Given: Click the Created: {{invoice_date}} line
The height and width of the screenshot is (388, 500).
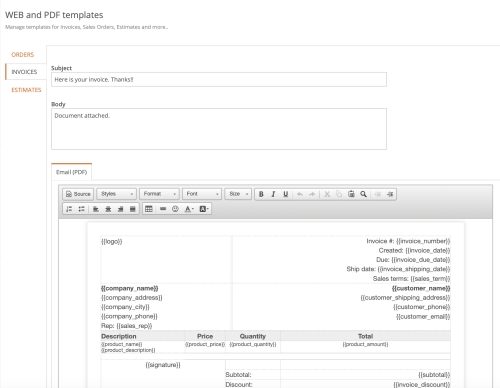Looking at the screenshot, I should coord(414,251).
